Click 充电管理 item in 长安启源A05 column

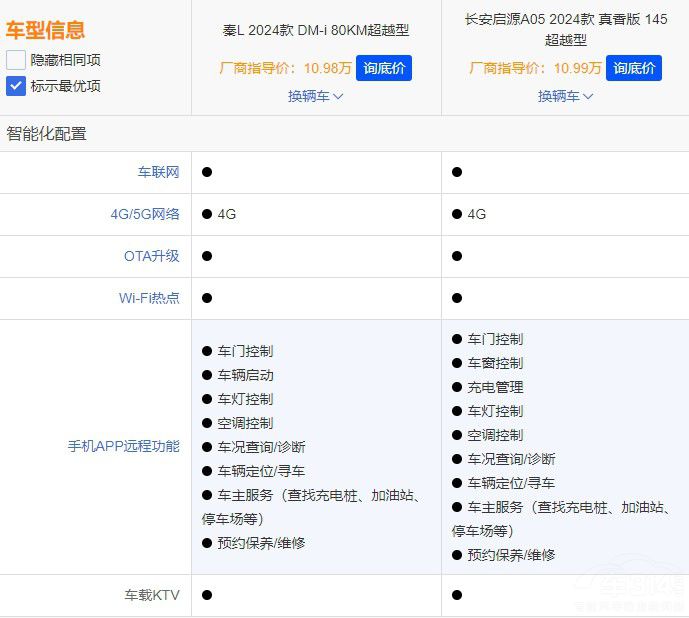click(495, 387)
